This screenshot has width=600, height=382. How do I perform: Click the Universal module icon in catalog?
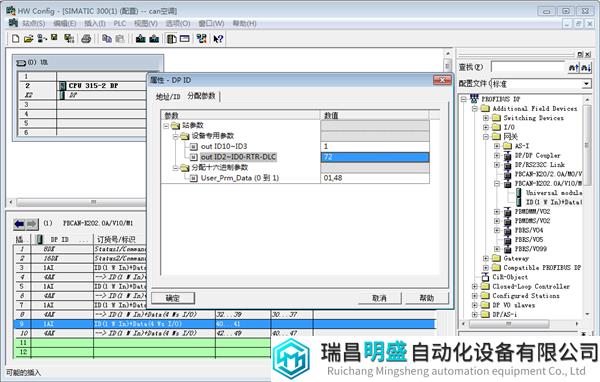[518, 193]
